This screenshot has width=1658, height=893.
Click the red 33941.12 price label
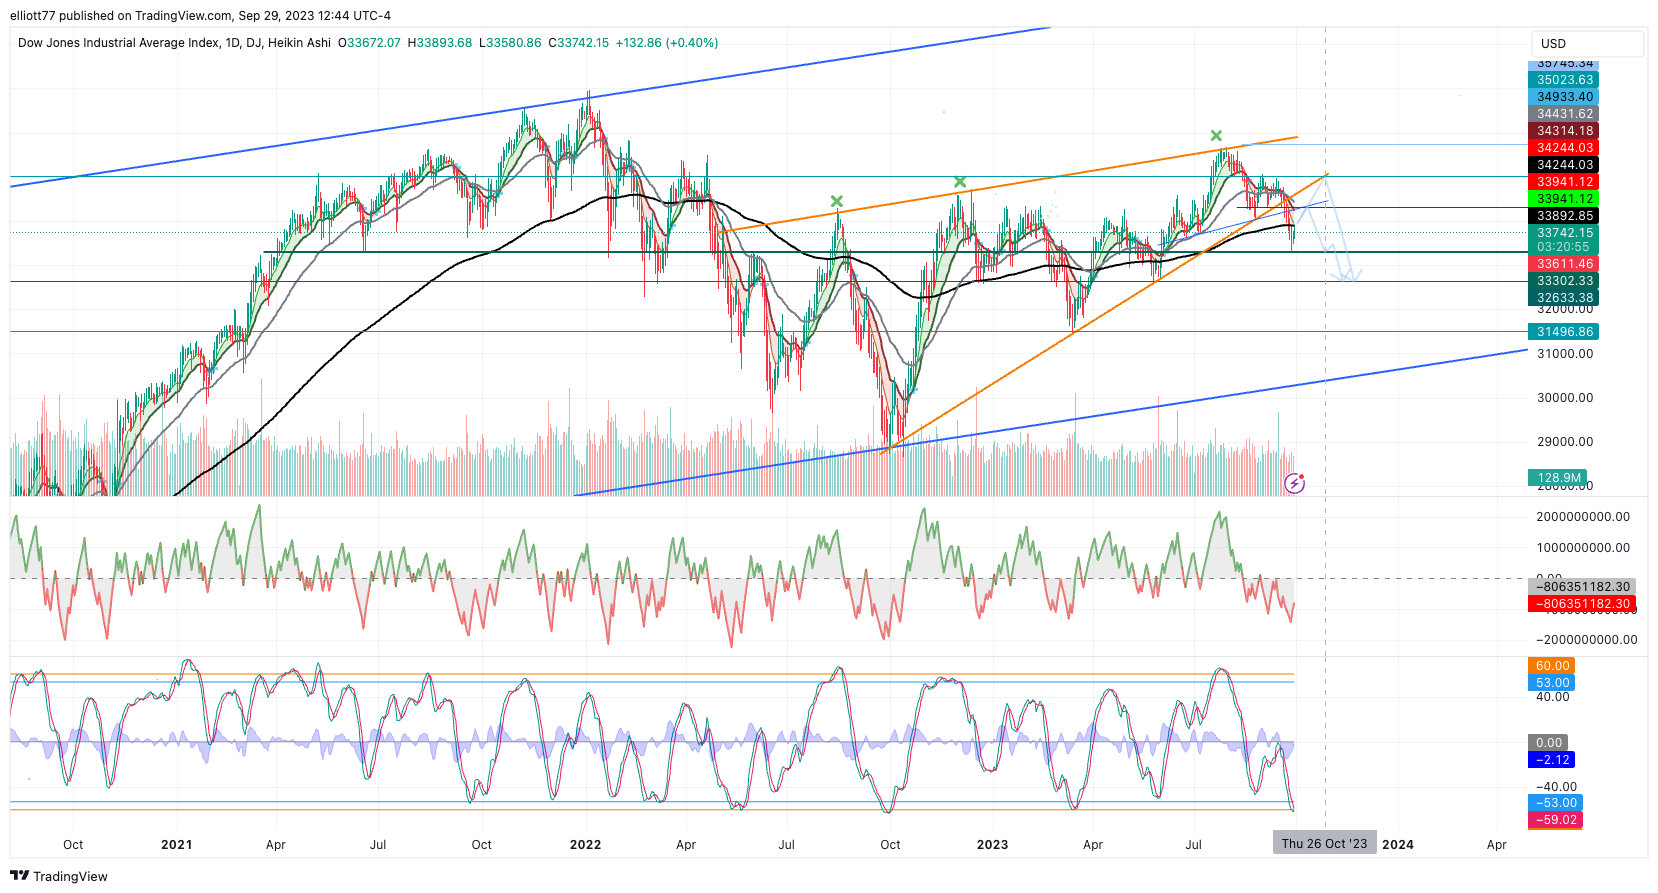point(1564,182)
